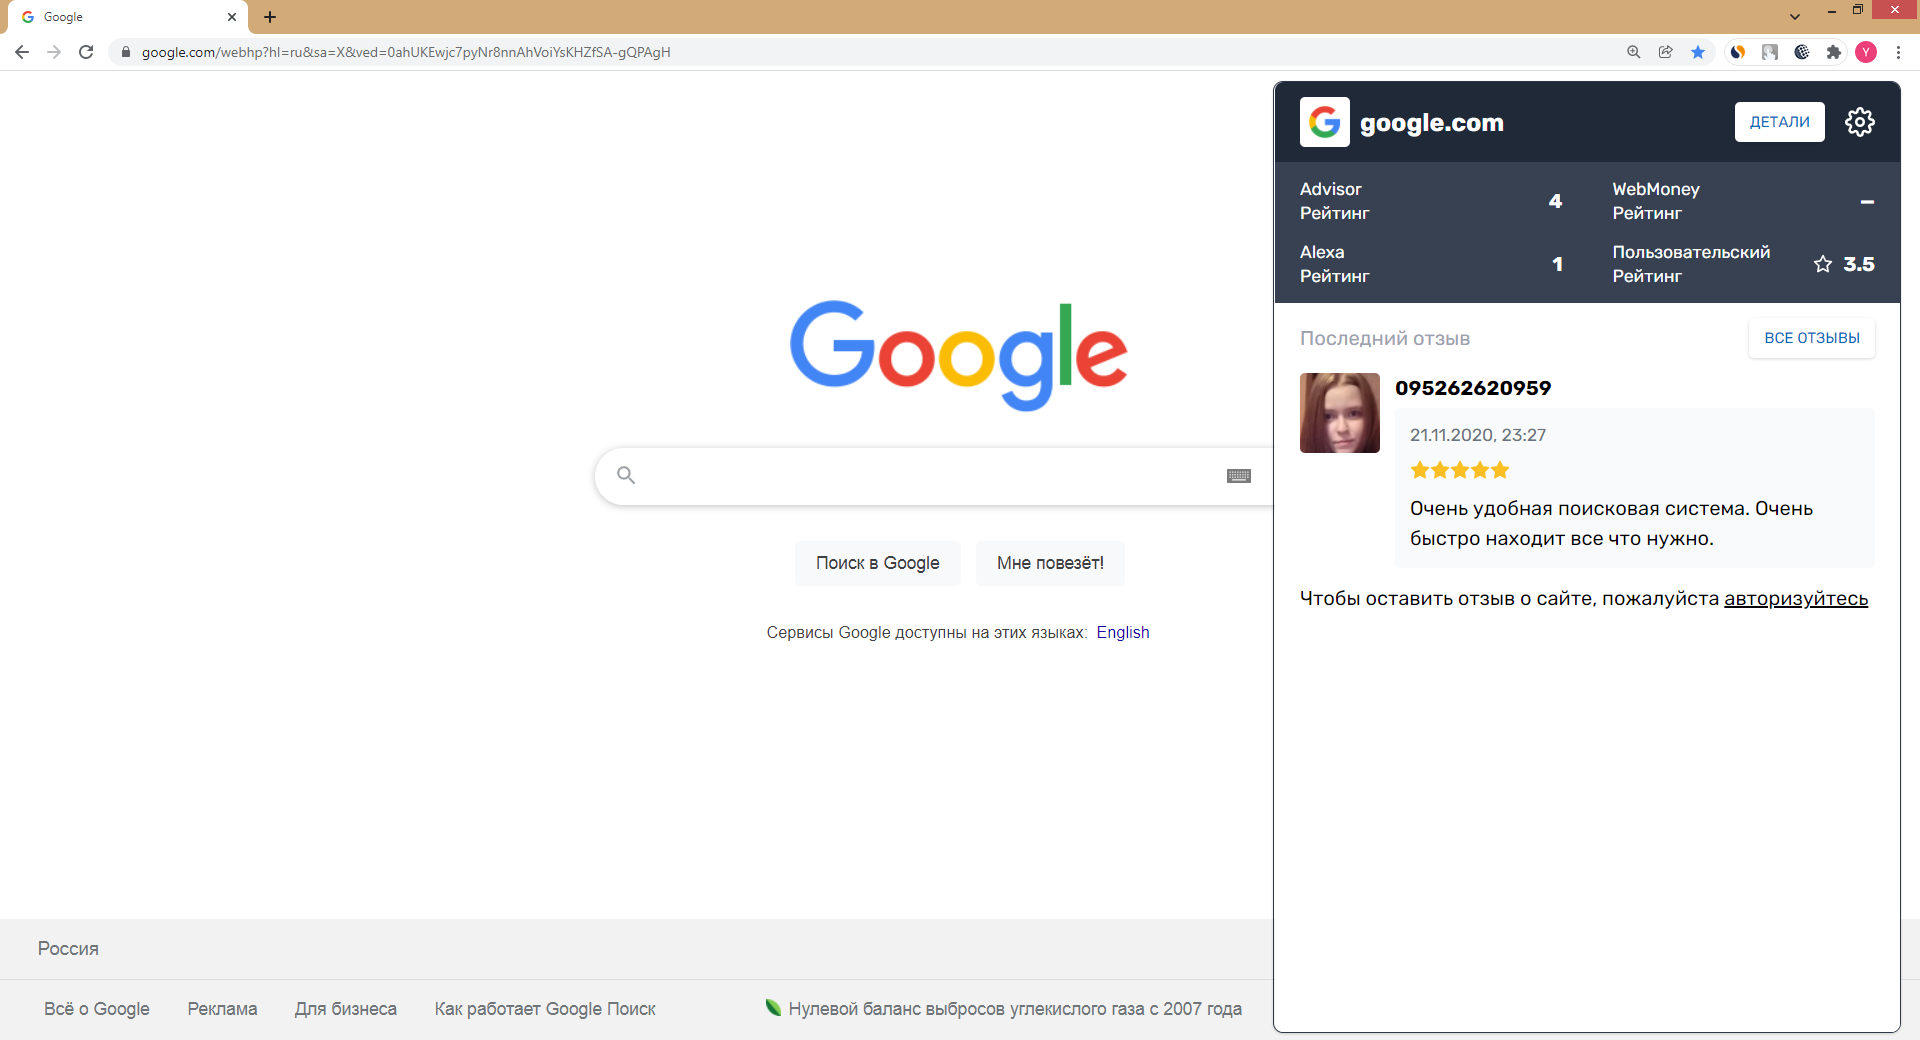Click Alexa Рейтинг label
The height and width of the screenshot is (1040, 1920).
(x=1335, y=264)
